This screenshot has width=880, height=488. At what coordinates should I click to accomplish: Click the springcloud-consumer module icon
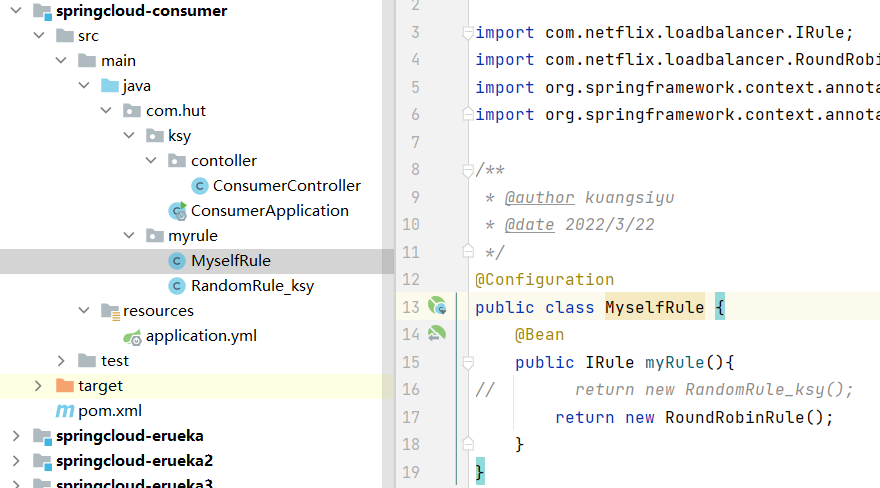point(42,11)
